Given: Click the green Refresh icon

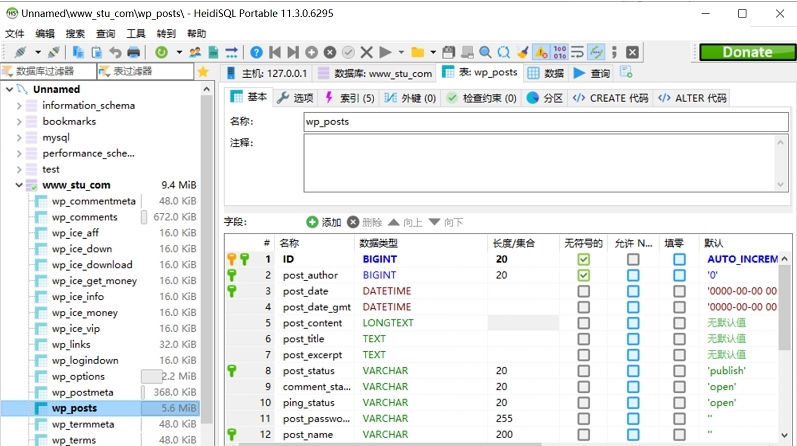Looking at the screenshot, I should pos(162,52).
